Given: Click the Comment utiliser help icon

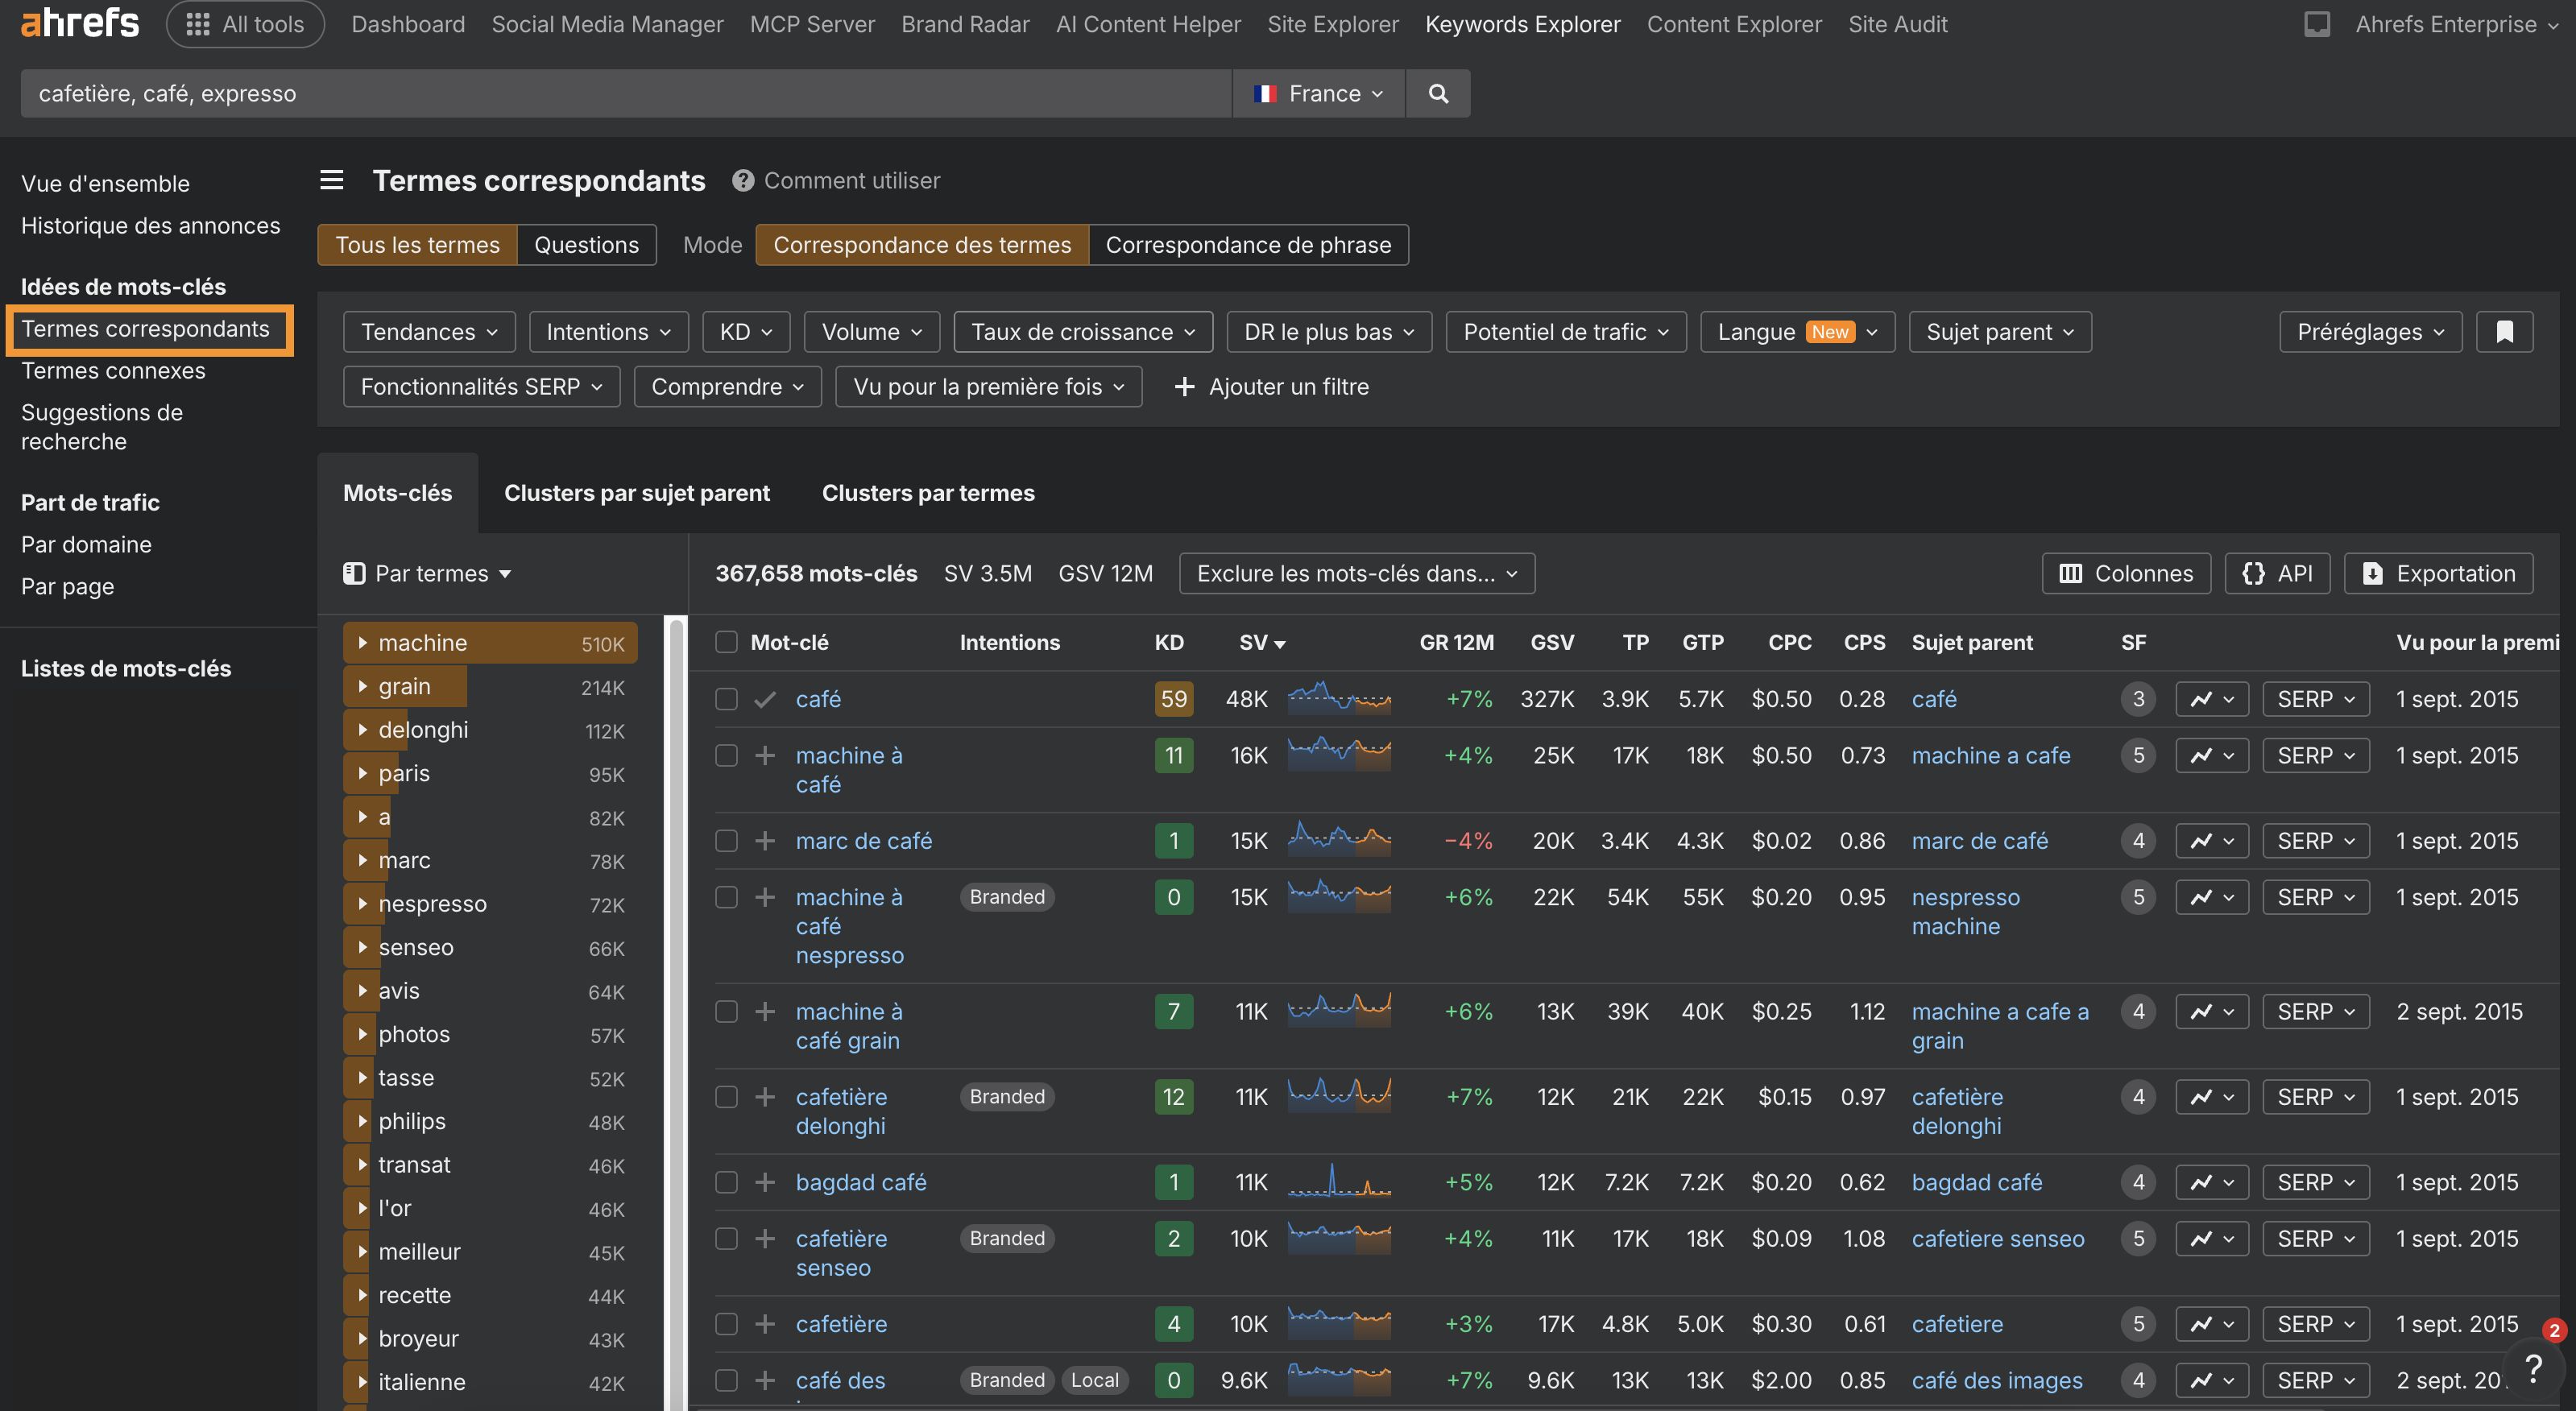Looking at the screenshot, I should (742, 180).
